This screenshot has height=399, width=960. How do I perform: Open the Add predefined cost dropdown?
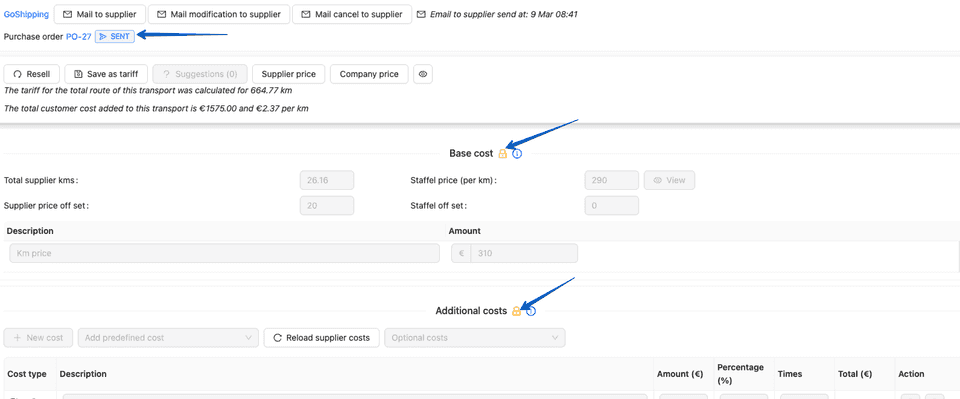pos(168,338)
